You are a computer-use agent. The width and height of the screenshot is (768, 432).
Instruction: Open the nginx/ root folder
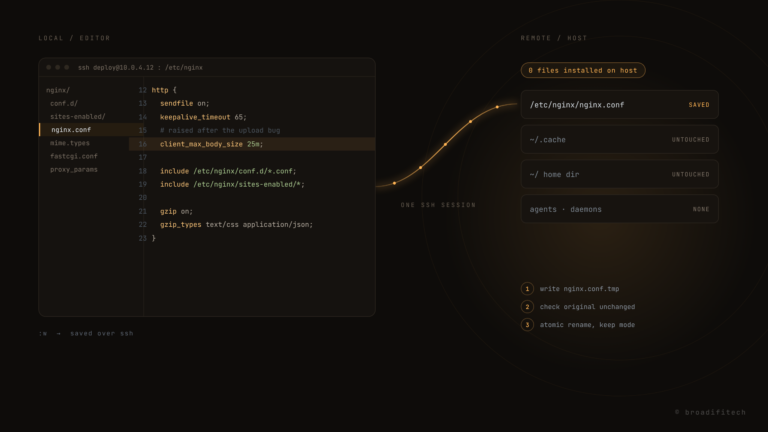(58, 90)
